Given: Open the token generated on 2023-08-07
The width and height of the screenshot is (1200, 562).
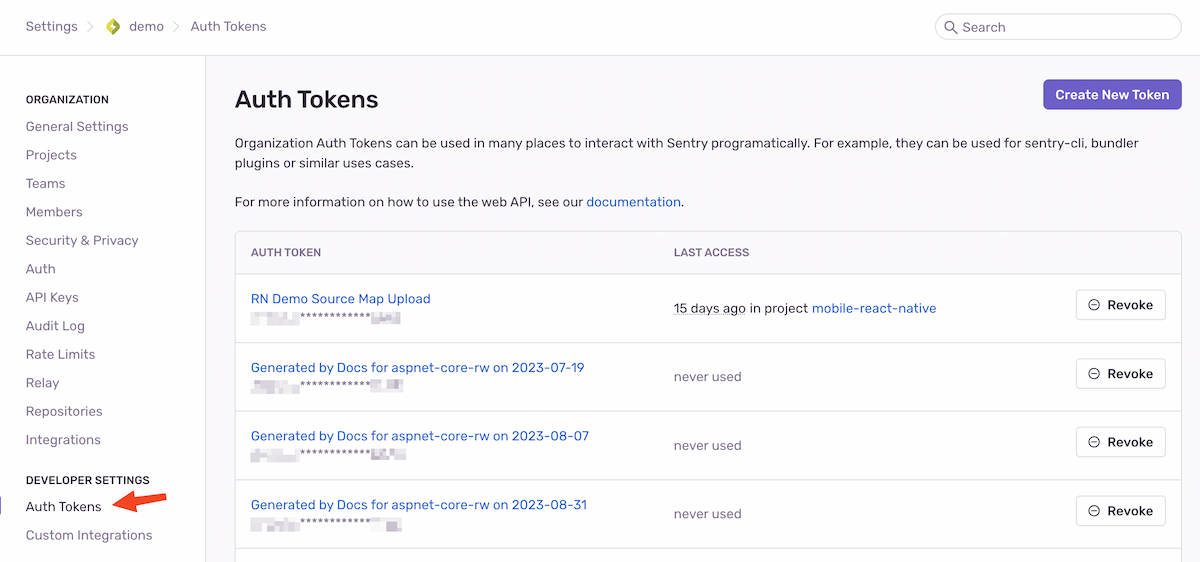Looking at the screenshot, I should (x=419, y=436).
